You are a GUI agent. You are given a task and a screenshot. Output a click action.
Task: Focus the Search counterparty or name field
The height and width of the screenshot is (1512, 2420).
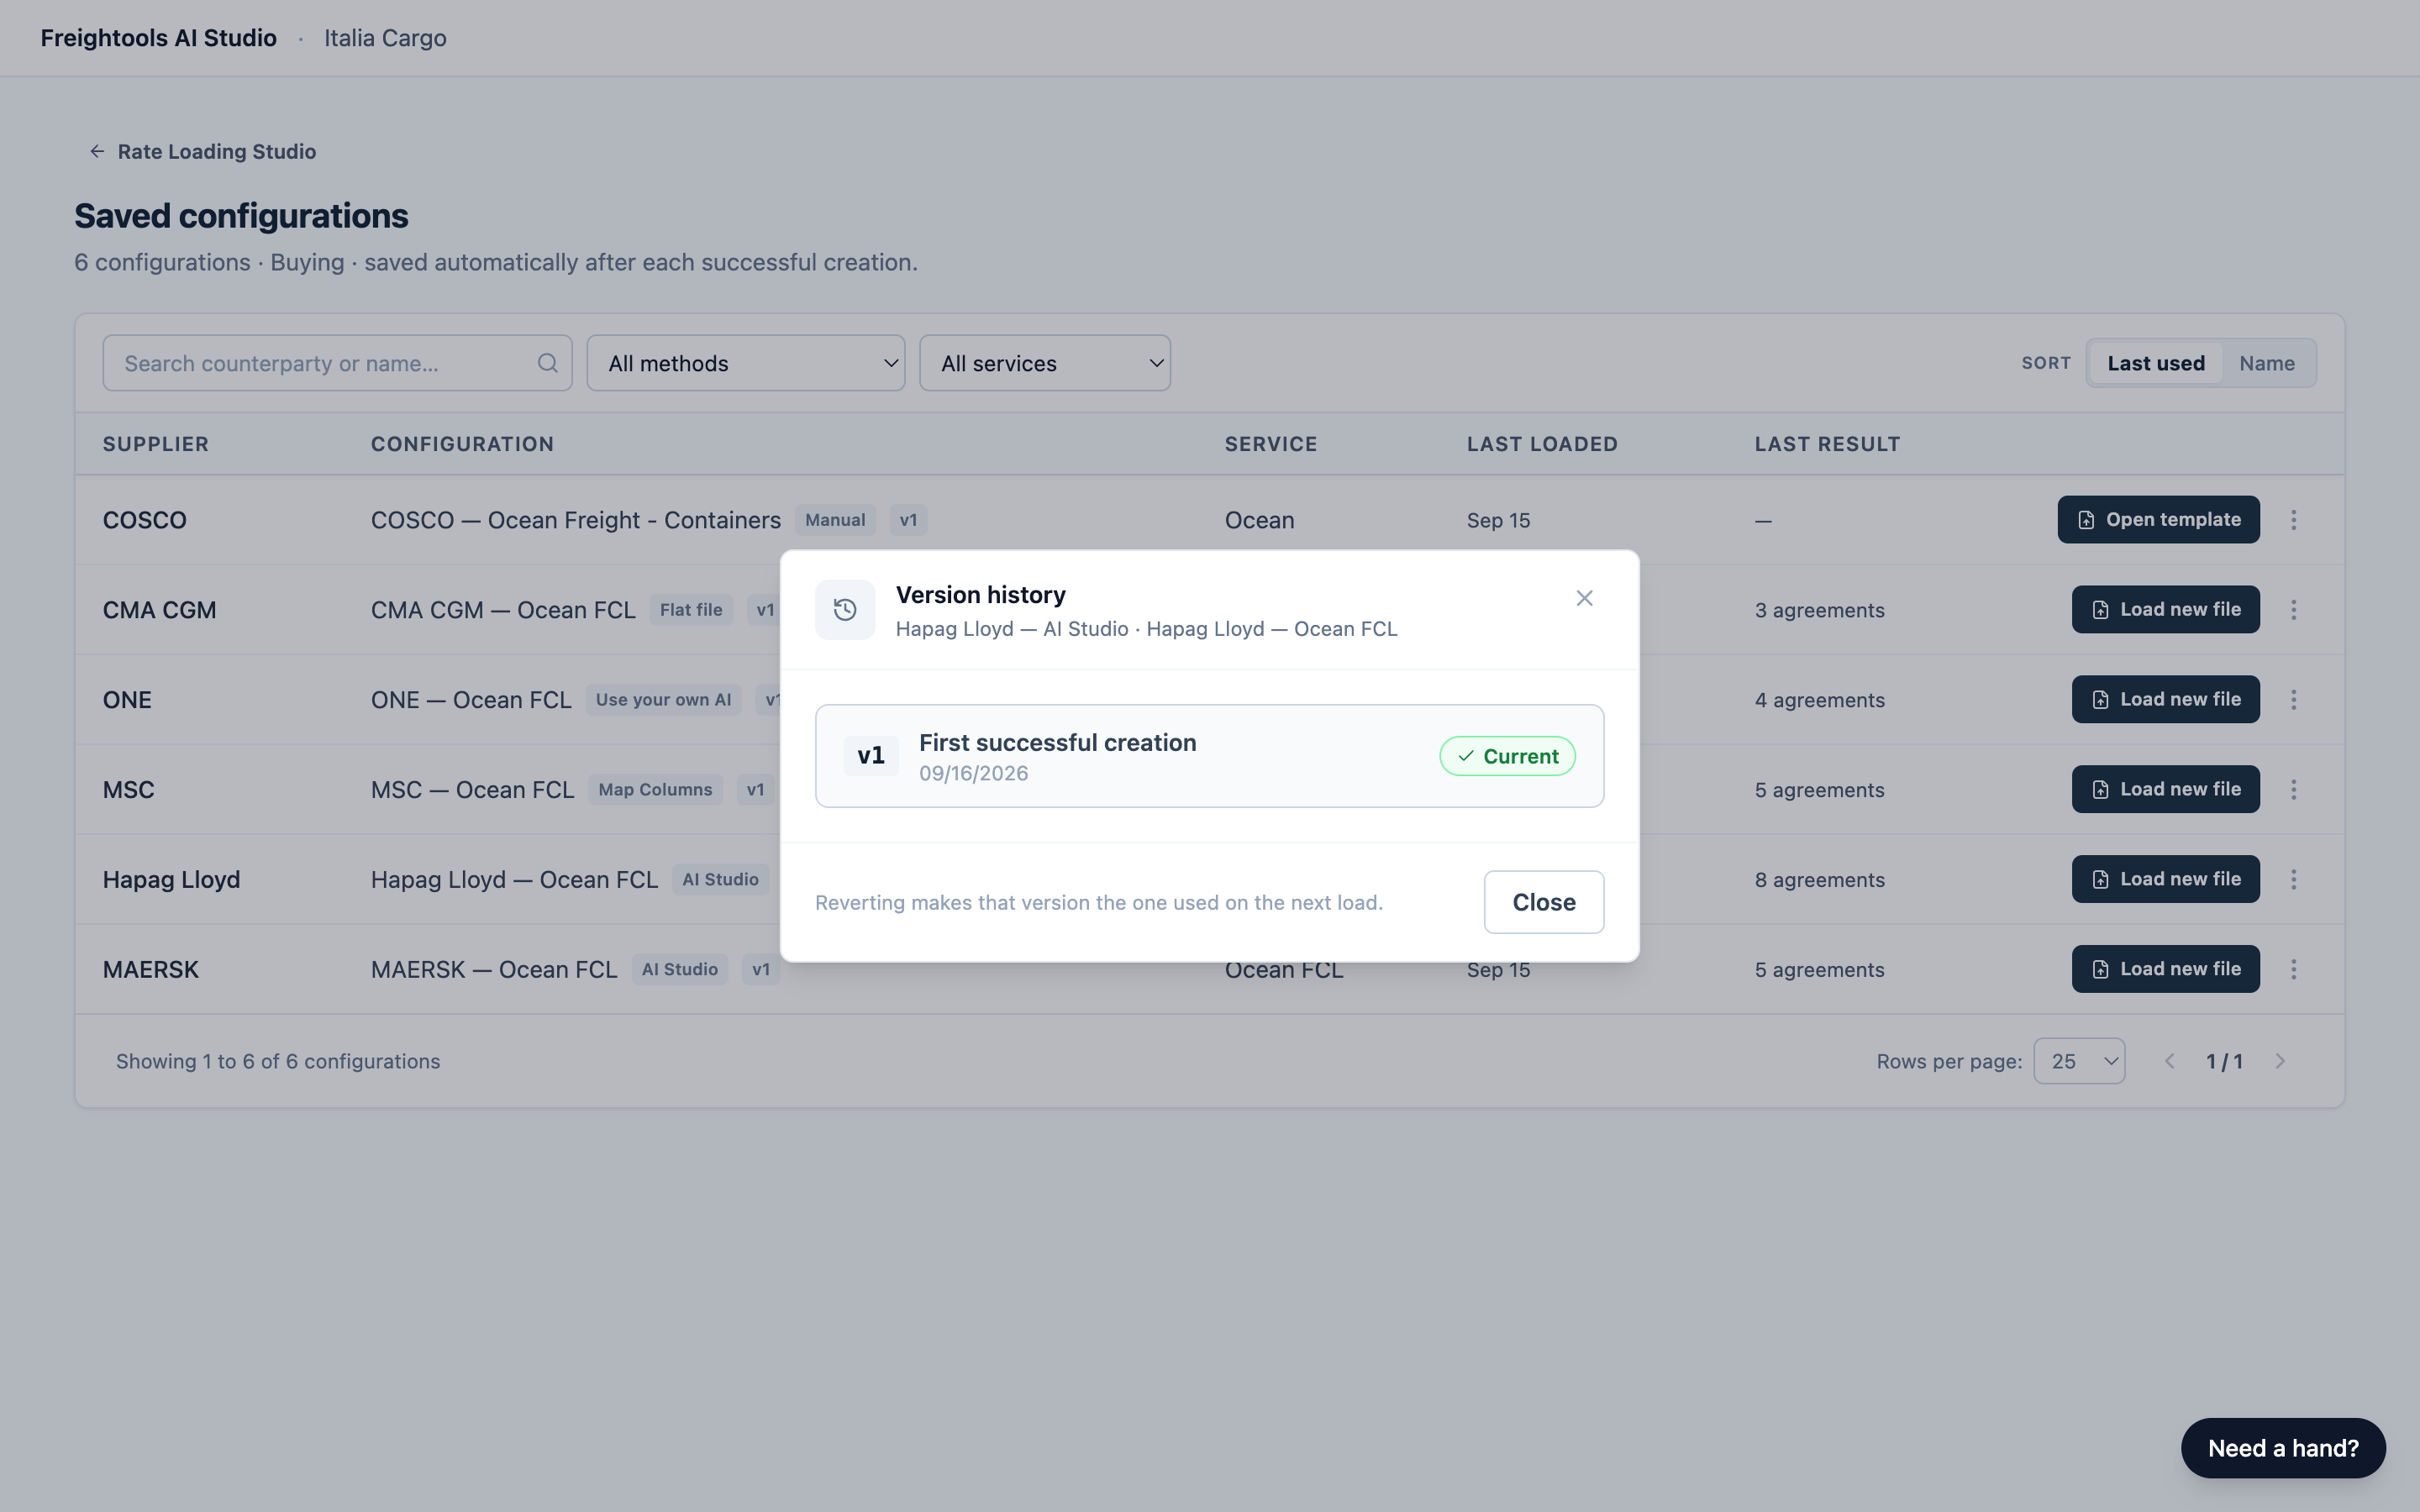(337, 363)
